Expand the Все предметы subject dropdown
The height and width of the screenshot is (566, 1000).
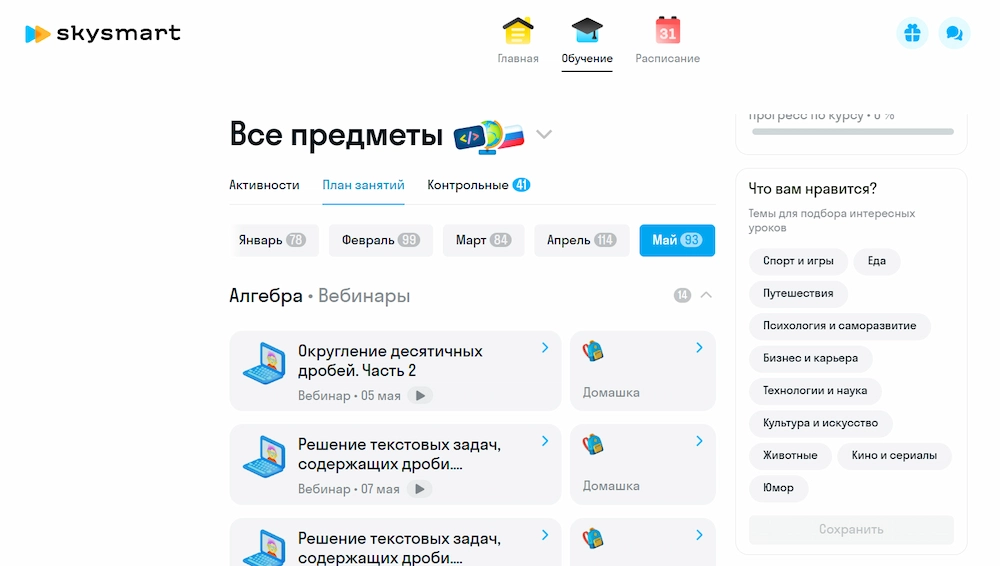[544, 134]
